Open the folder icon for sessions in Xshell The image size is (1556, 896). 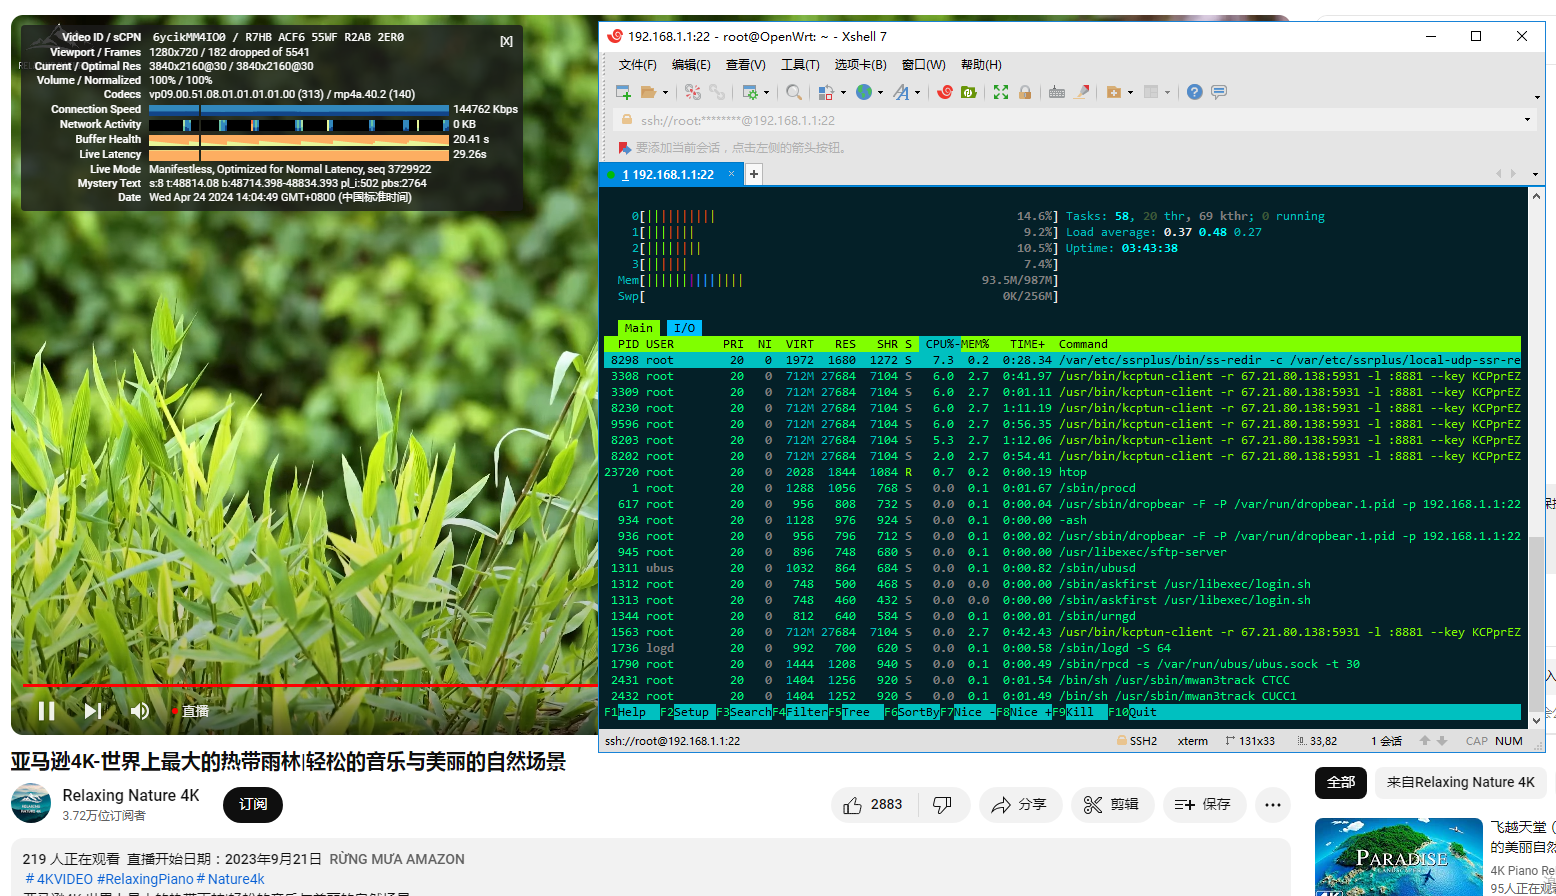click(648, 92)
